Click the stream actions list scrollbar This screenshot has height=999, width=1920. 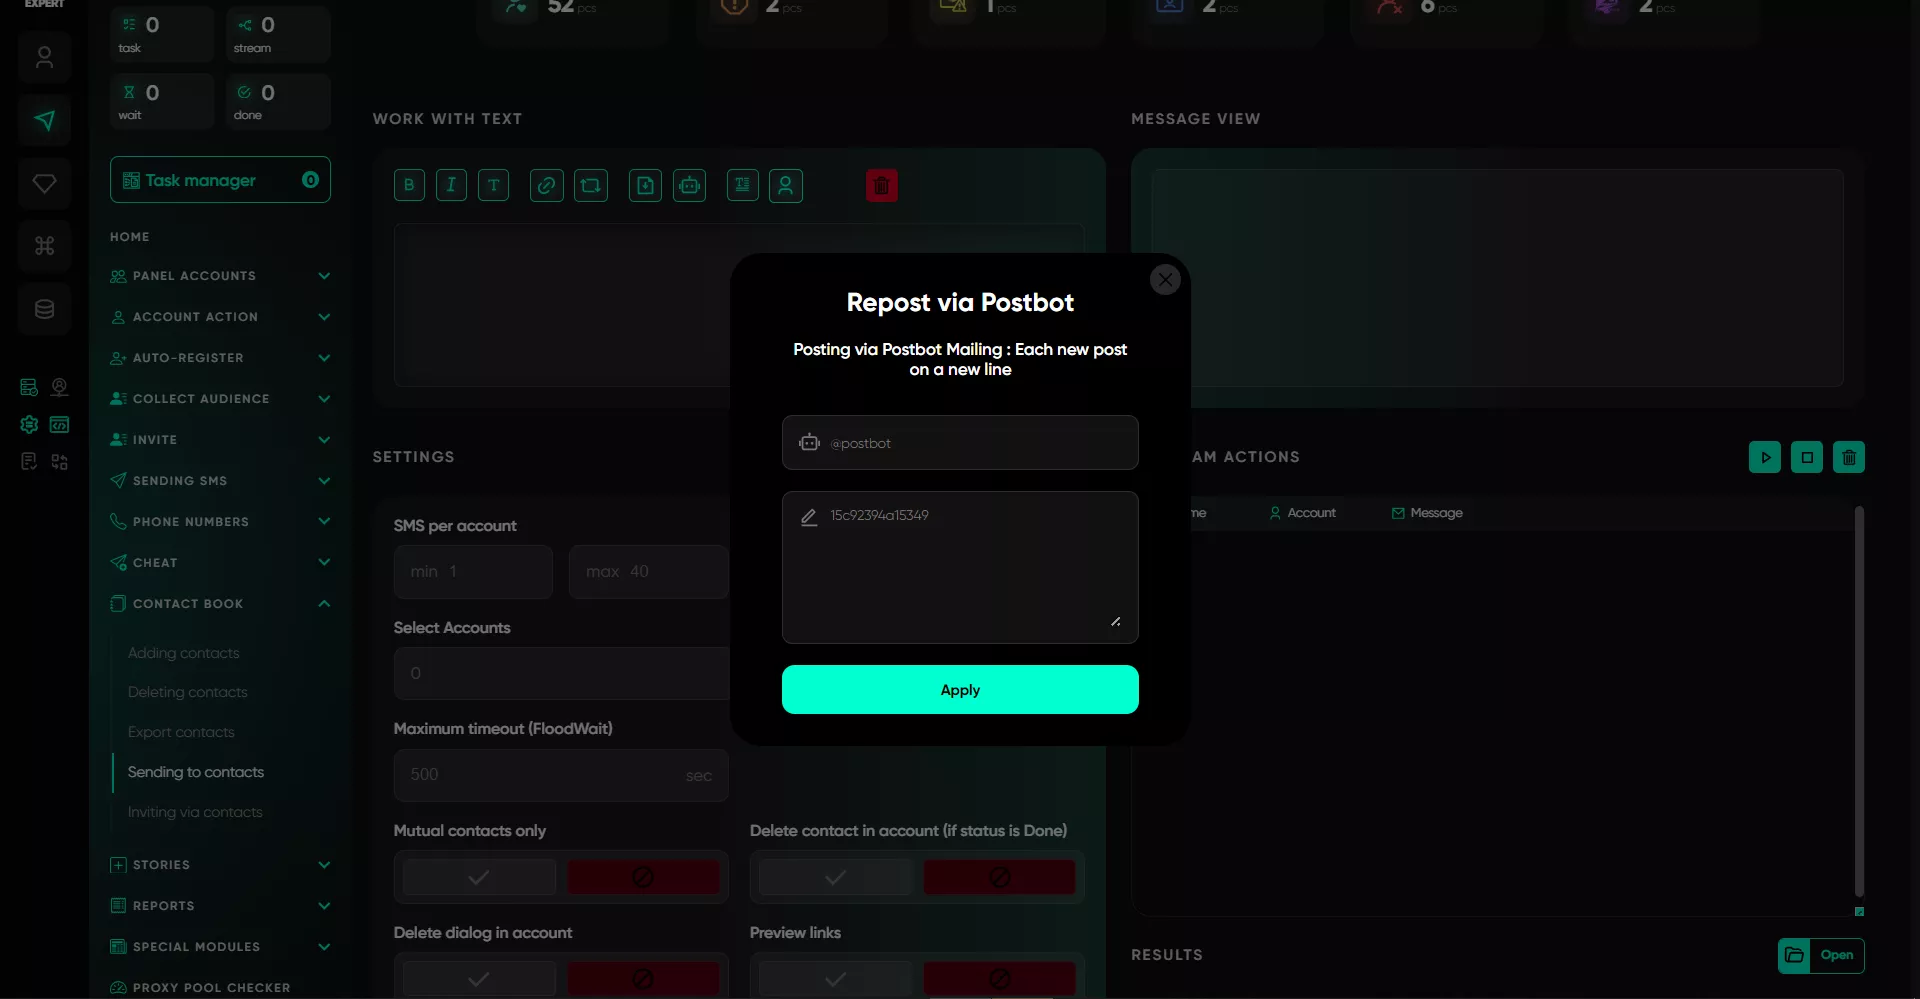(1859, 702)
